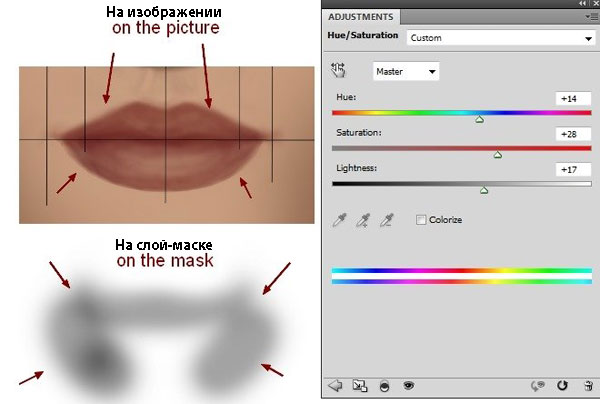
Task: Click the lips picture thumbnail
Action: pyautogui.click(x=167, y=145)
